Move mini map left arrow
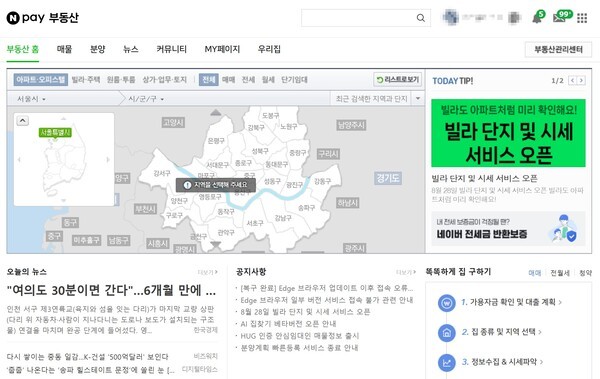 (x=19, y=160)
